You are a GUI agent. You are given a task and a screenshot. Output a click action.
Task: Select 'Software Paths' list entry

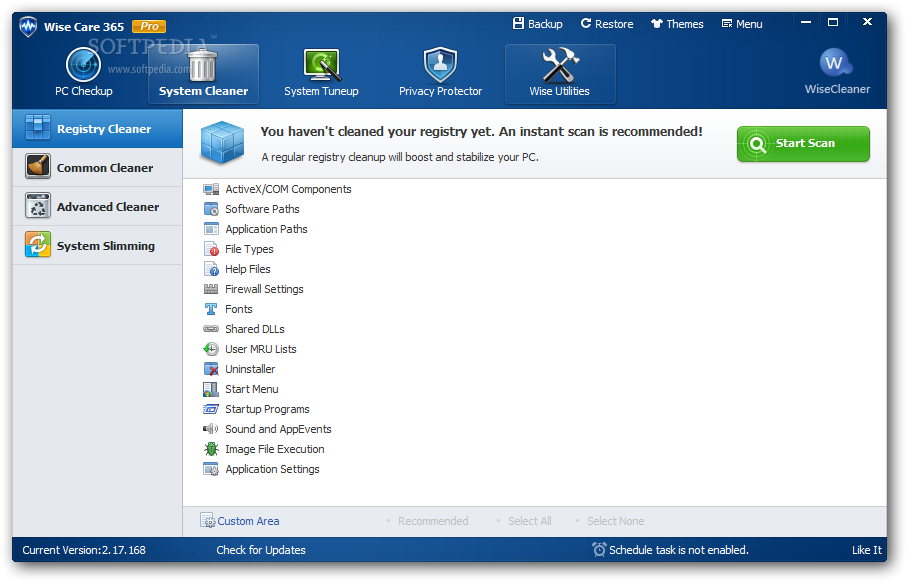click(x=262, y=209)
